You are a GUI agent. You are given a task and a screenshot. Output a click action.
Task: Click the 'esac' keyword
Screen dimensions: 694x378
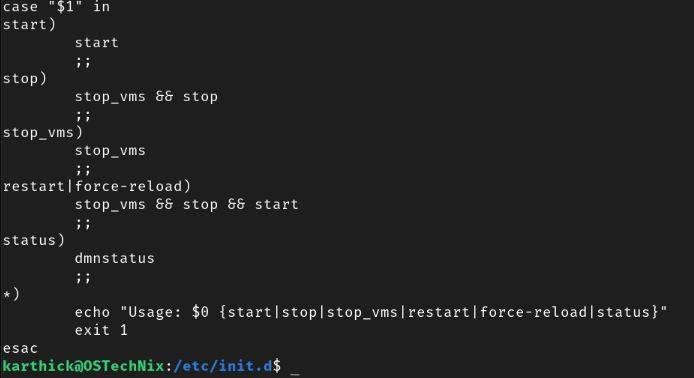[x=20, y=348]
